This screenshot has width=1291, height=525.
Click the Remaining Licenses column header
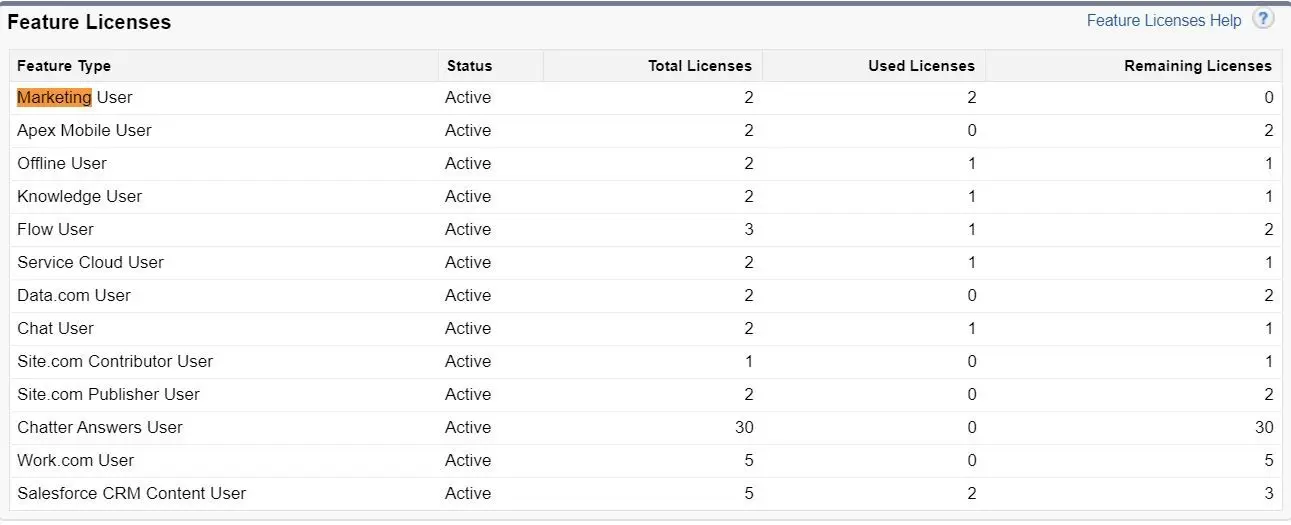click(1198, 66)
